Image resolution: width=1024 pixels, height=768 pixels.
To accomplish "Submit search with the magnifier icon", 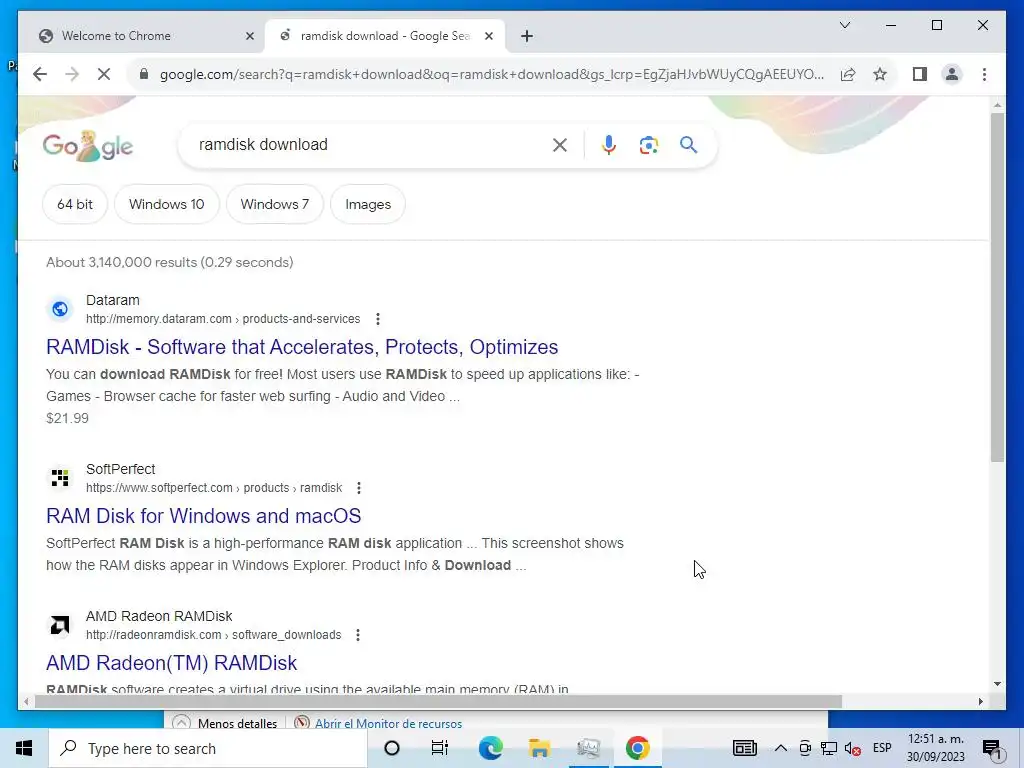I will (x=688, y=145).
